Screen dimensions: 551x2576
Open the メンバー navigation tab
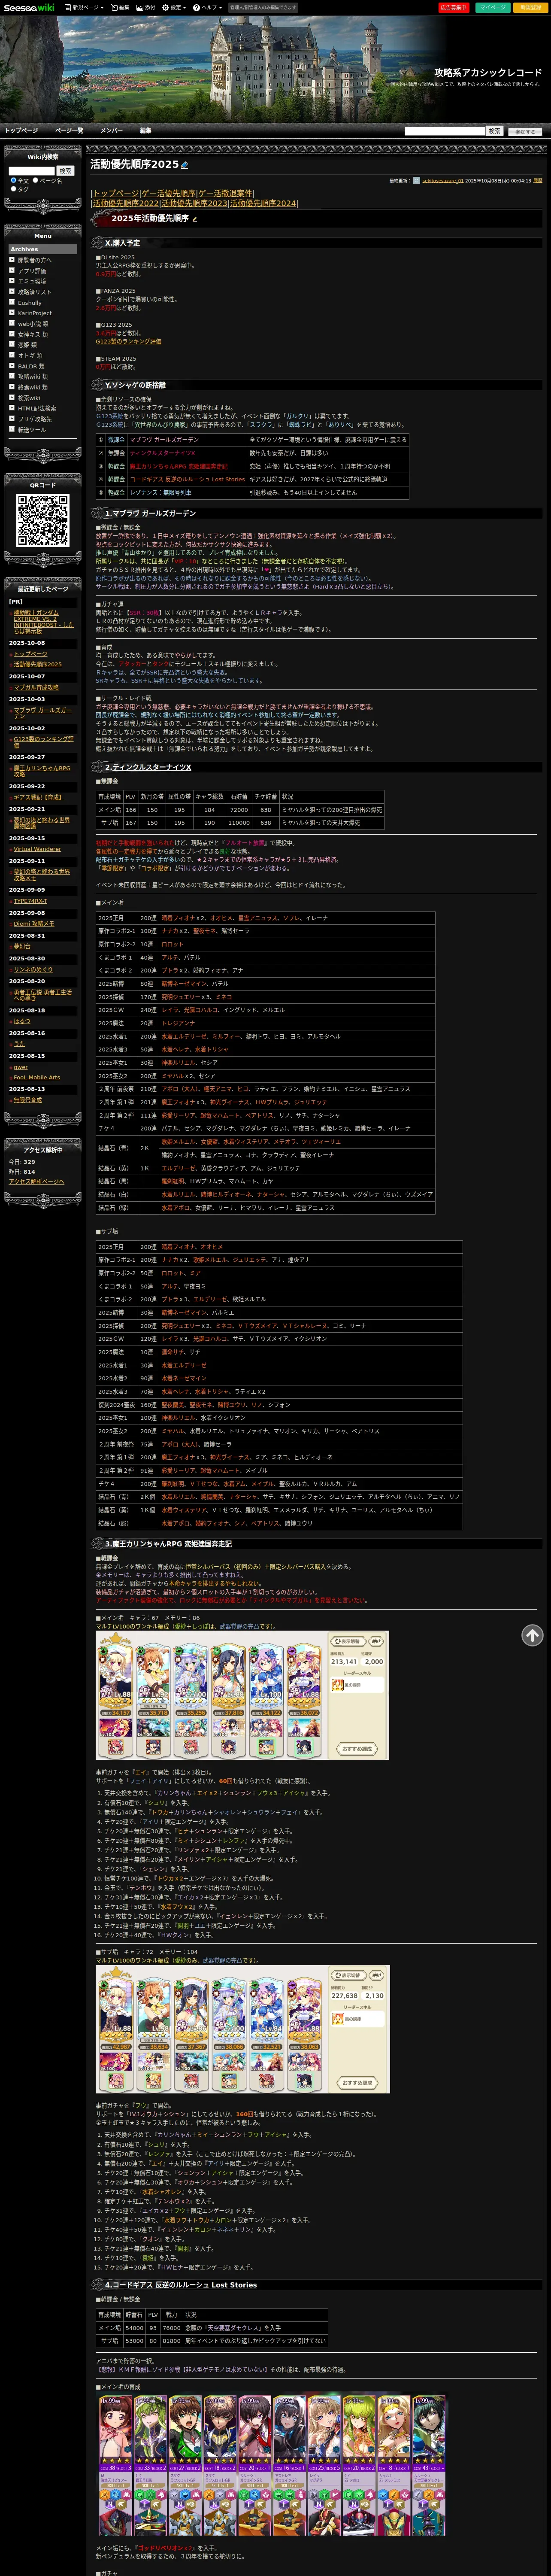pyautogui.click(x=111, y=130)
